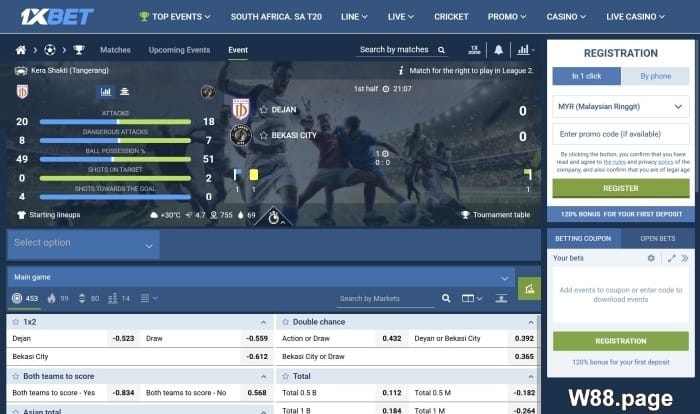This screenshot has height=414, width=700.
Task: Click the green REGISTER button
Action: [x=621, y=188]
